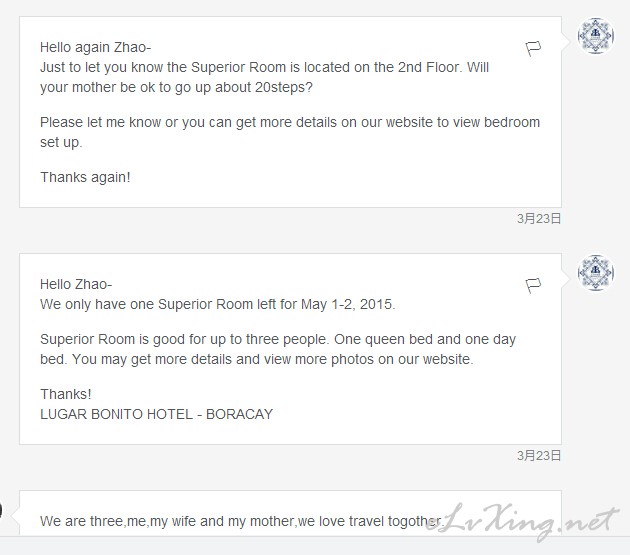This screenshot has width=630, height=555.
Task: Click the 'Hello again Zhao-' greeting line
Action: (x=95, y=47)
